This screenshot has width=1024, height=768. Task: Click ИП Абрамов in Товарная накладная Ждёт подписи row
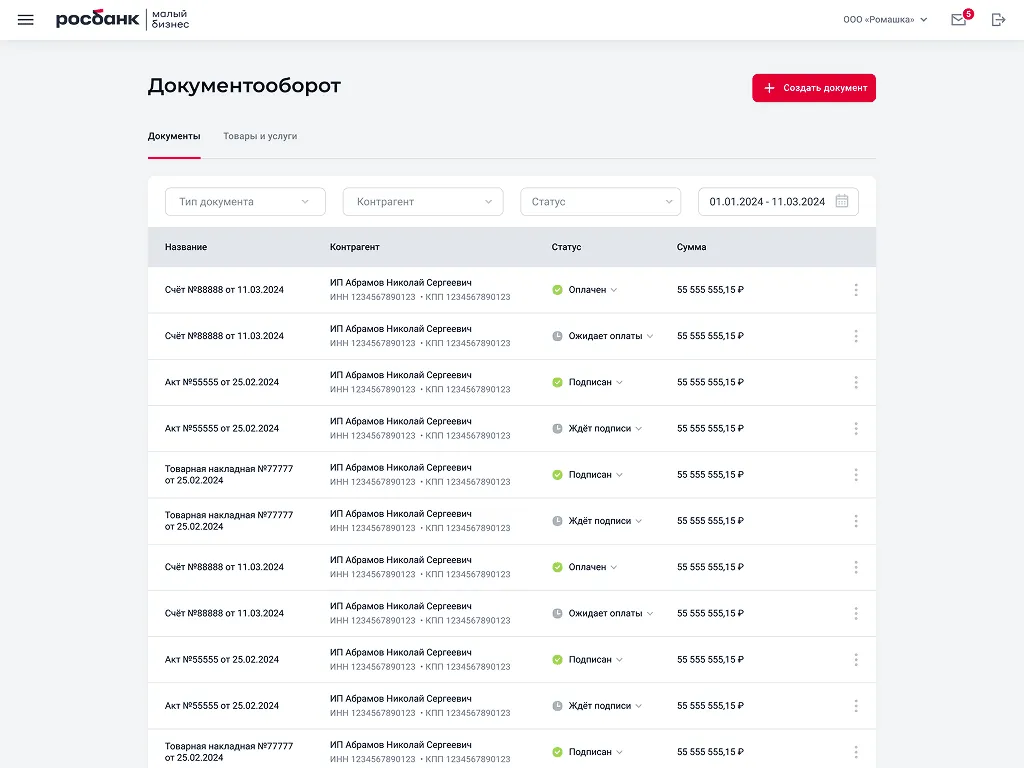tap(400, 514)
